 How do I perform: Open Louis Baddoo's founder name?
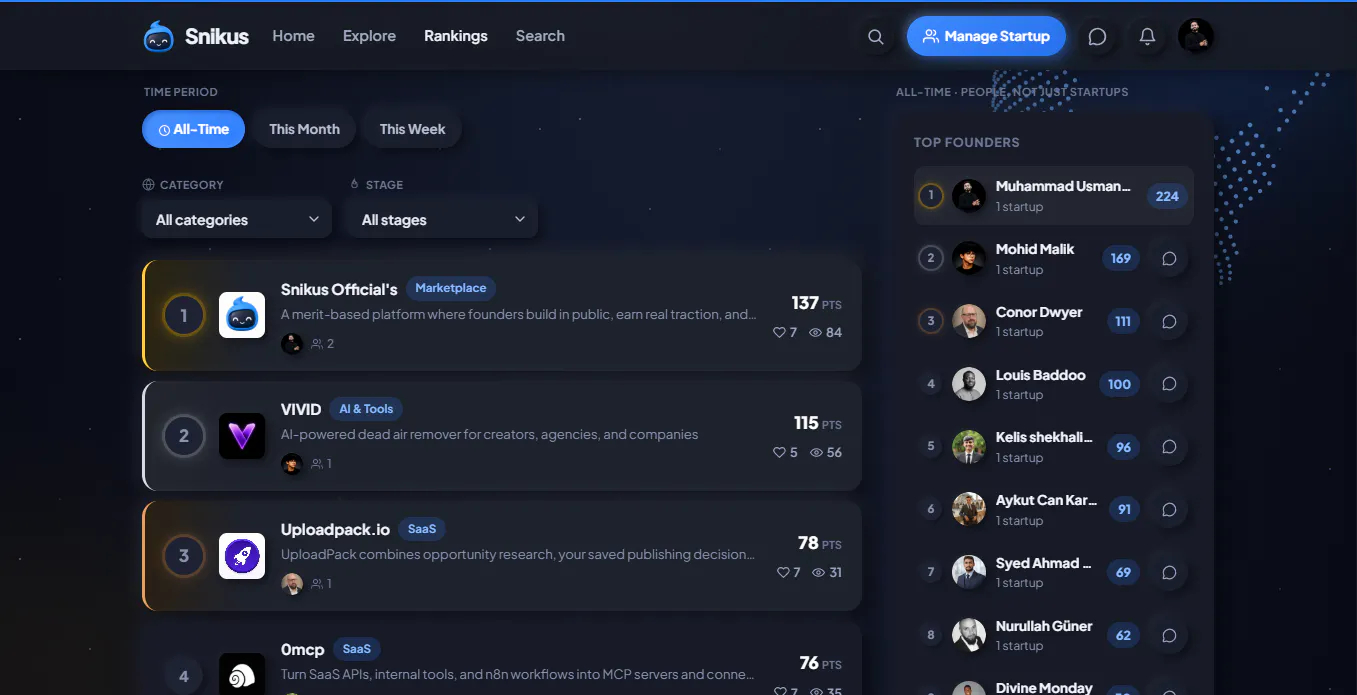(1041, 375)
